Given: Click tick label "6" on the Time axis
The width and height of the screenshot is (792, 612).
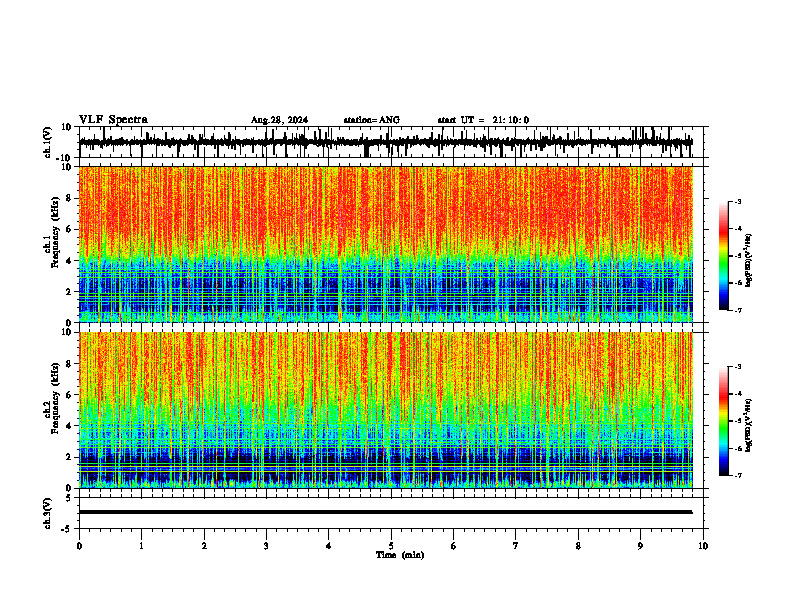Looking at the screenshot, I should point(454,546).
